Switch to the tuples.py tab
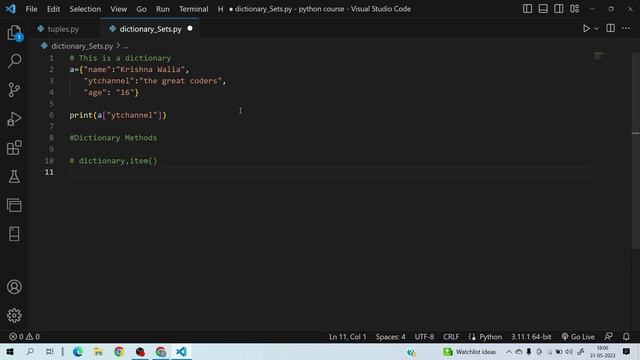Screen dimensions: 640x360 63,29
